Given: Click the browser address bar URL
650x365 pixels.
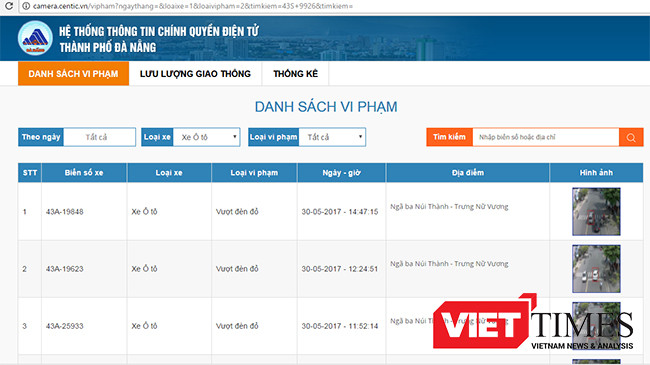Looking at the screenshot, I should pos(193,6).
